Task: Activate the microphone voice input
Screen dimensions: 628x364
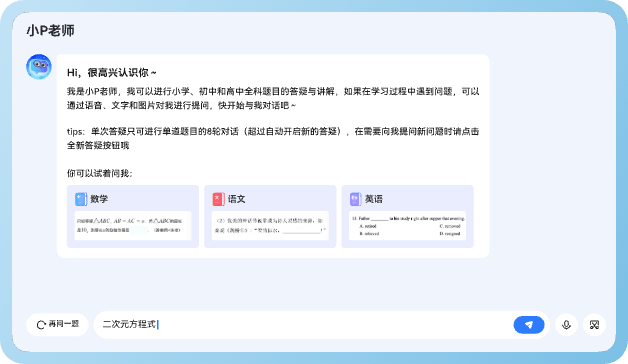Action: (566, 325)
